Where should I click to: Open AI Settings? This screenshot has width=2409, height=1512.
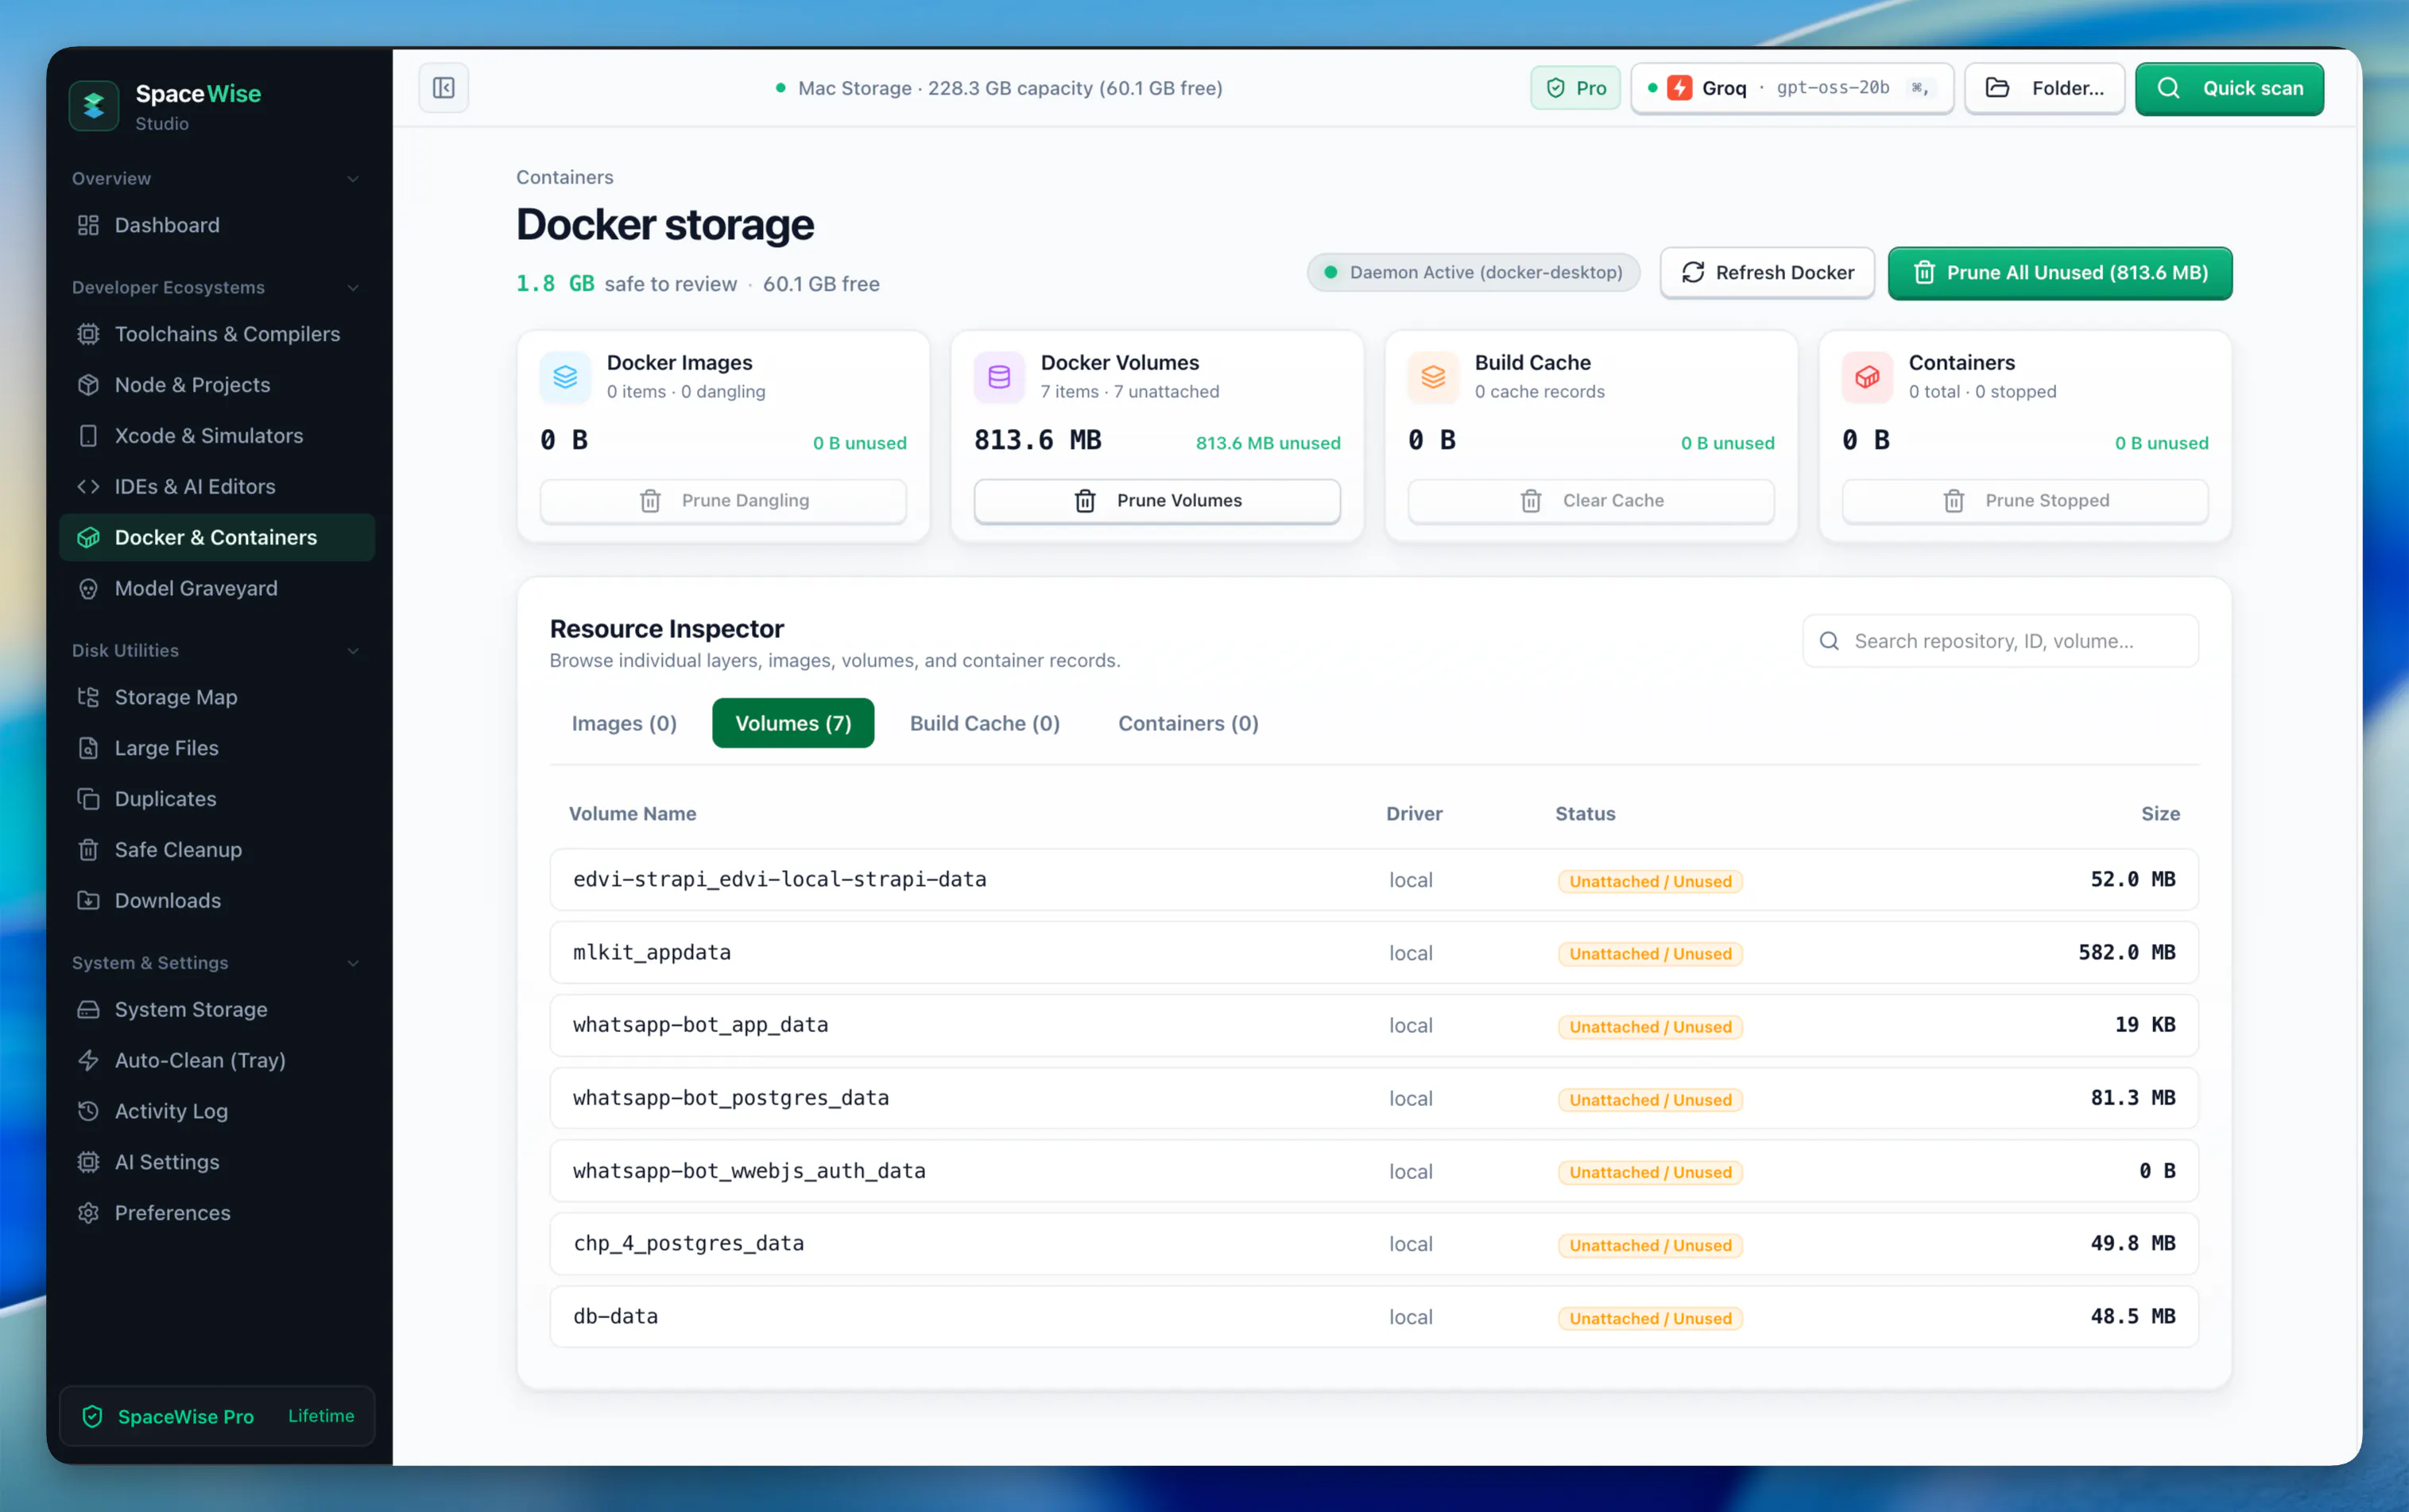point(217,1163)
